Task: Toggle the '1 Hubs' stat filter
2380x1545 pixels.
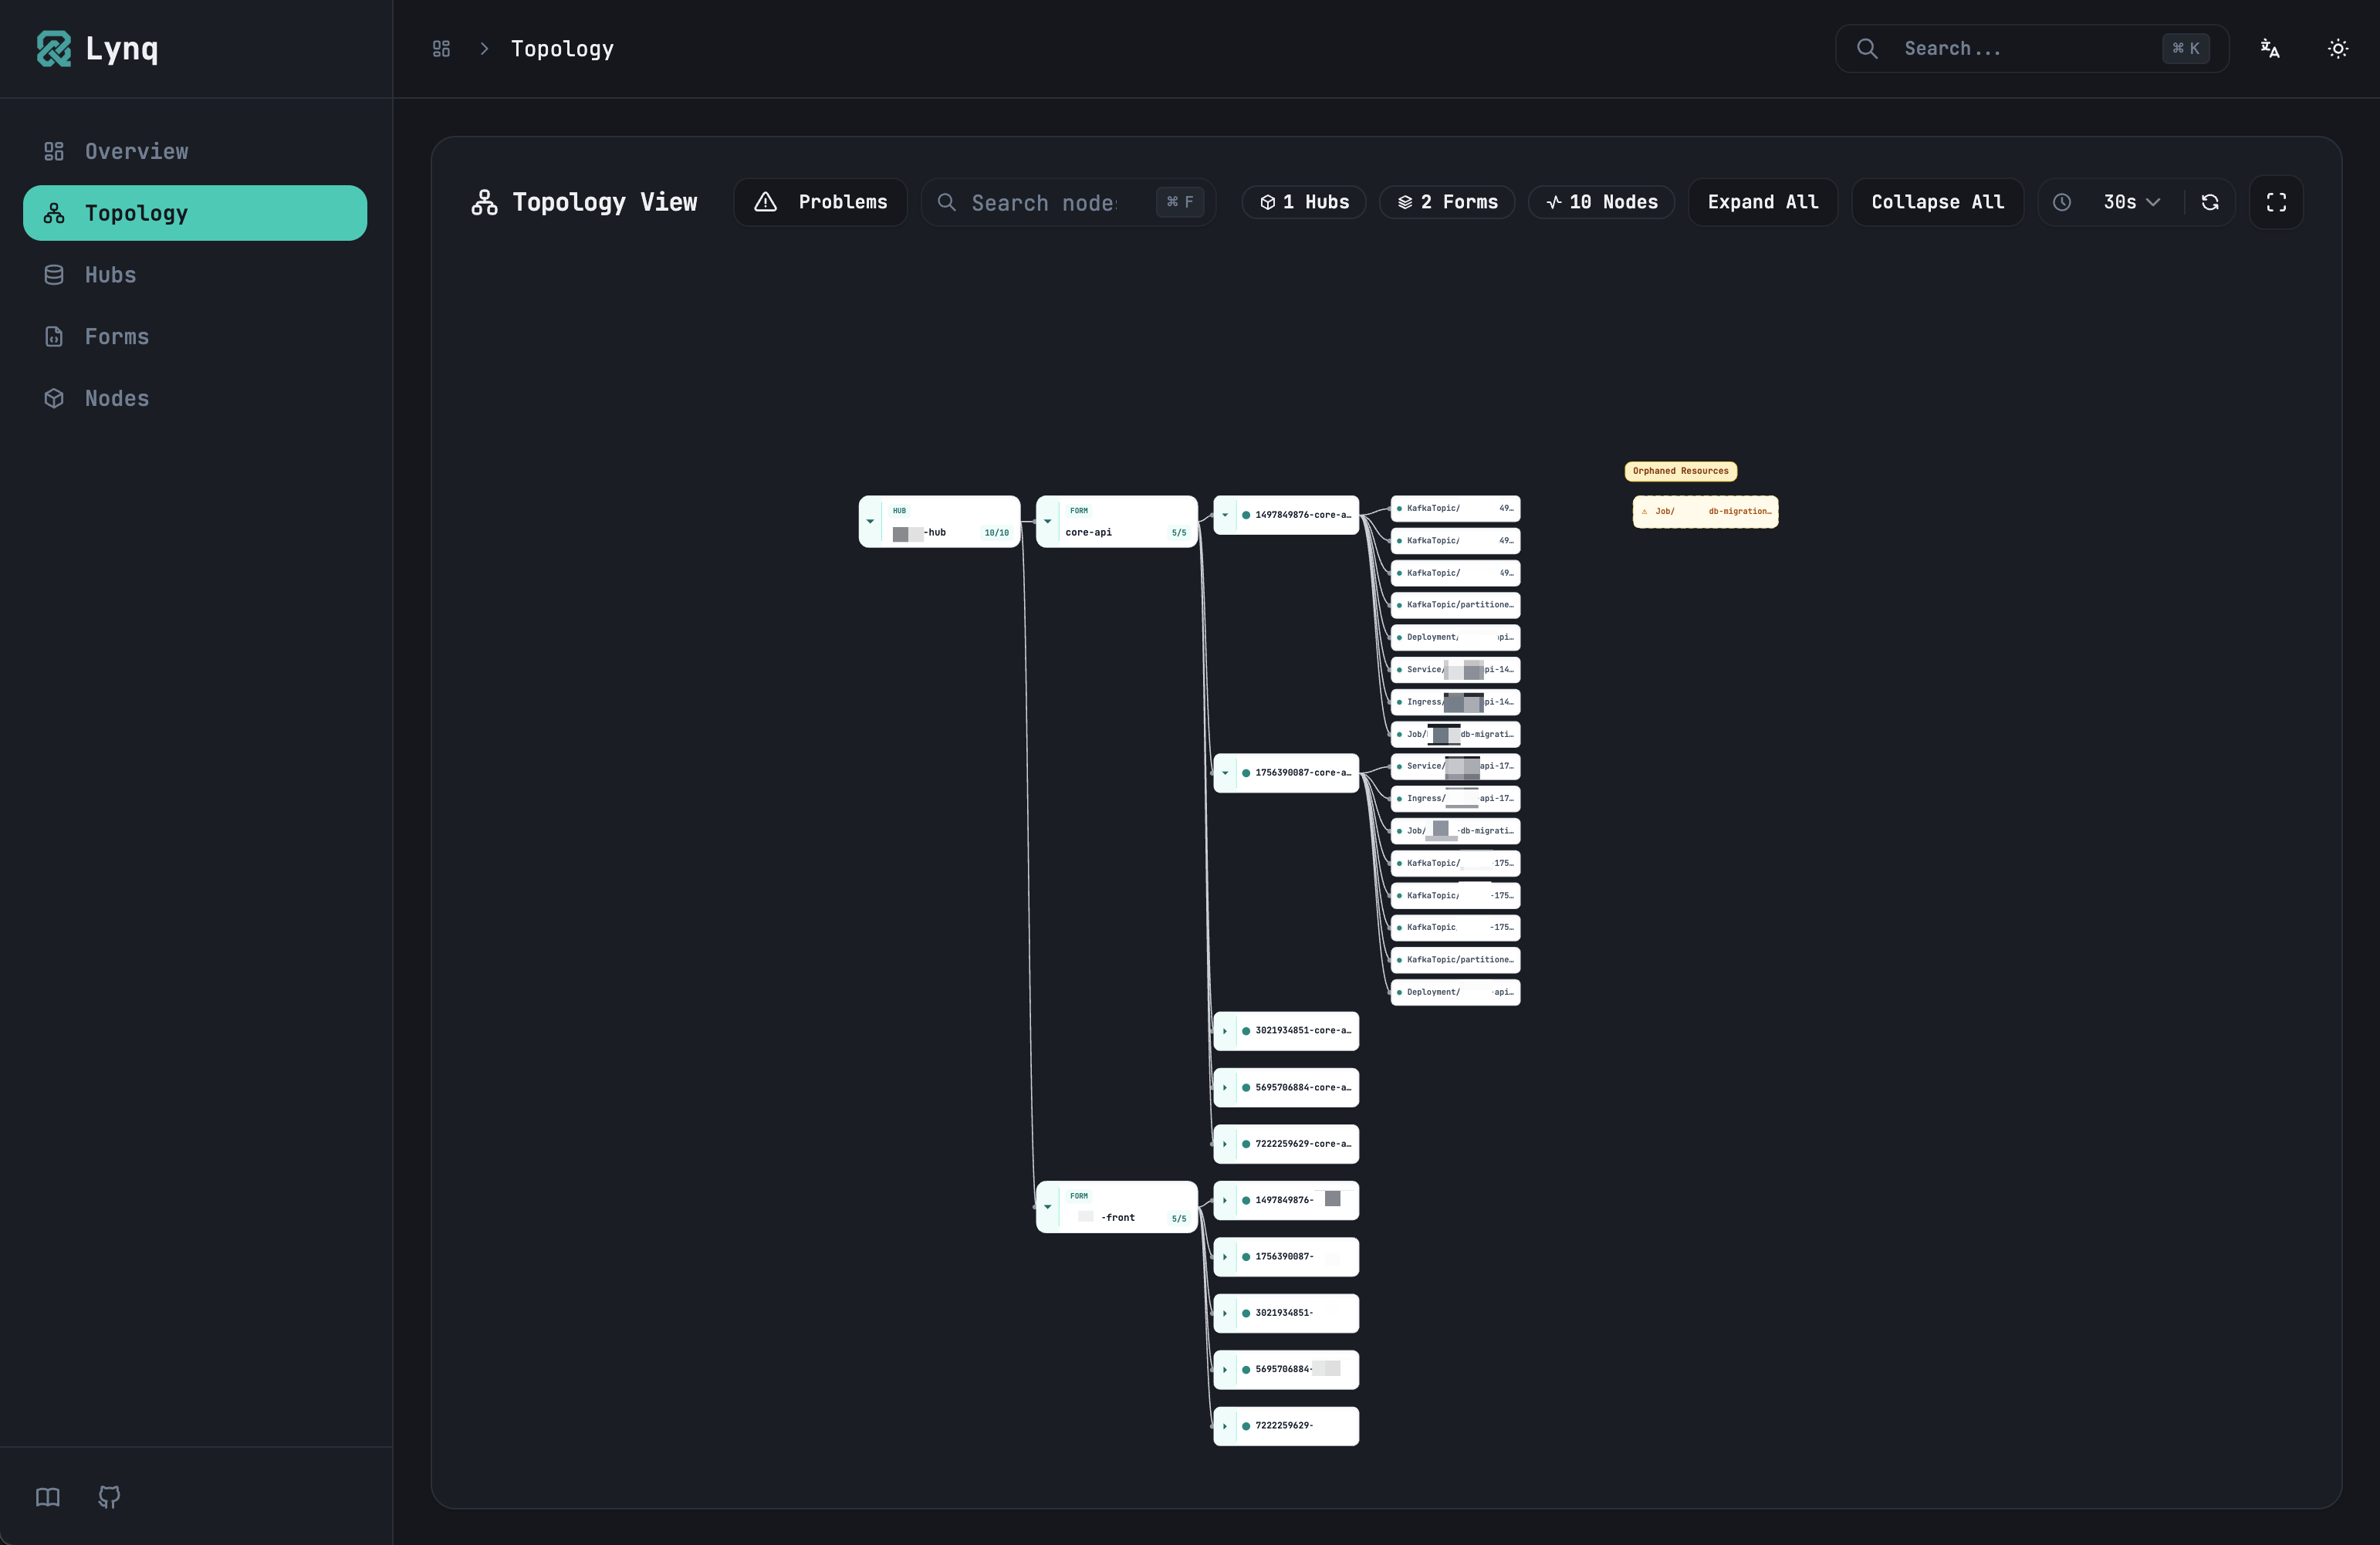Action: 1302,201
